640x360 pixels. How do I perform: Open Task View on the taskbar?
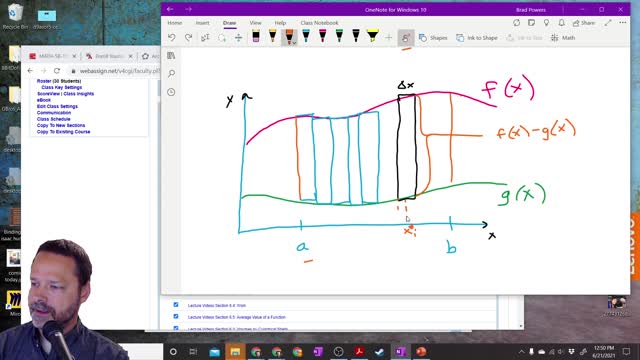pos(193,351)
